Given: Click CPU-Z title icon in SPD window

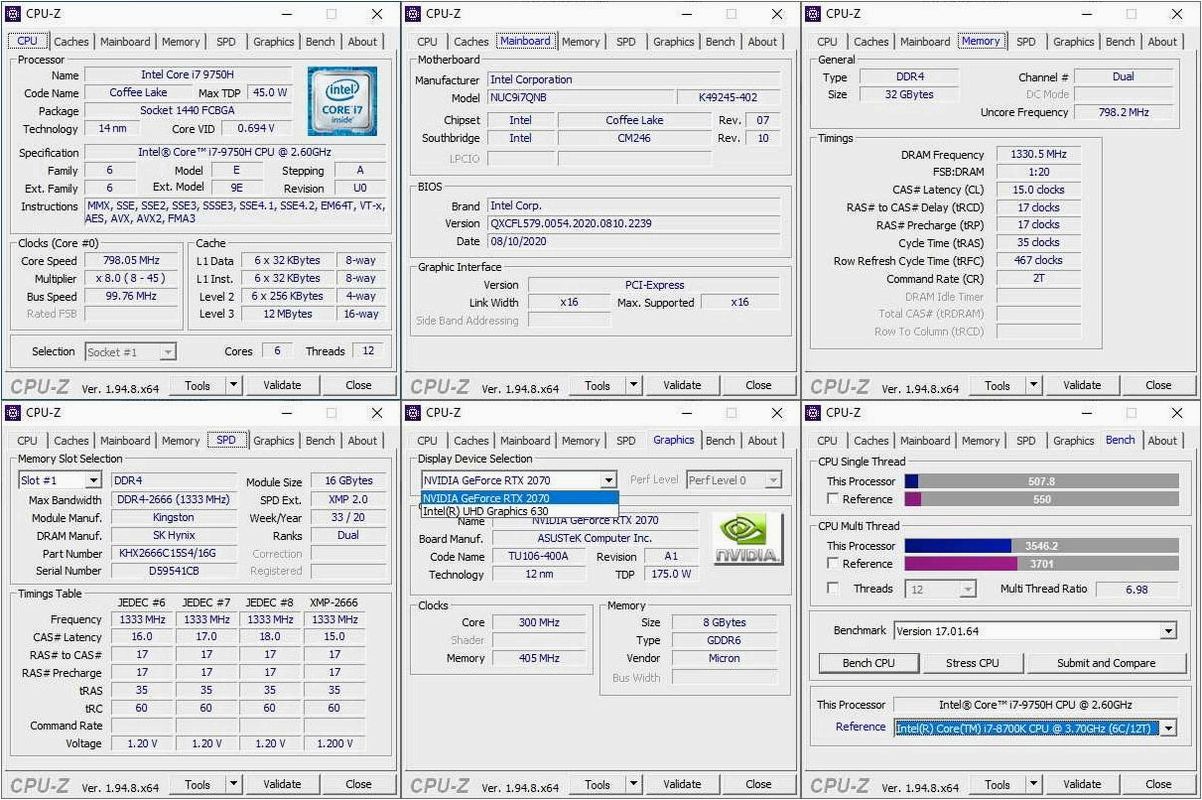Looking at the screenshot, I should click(14, 413).
